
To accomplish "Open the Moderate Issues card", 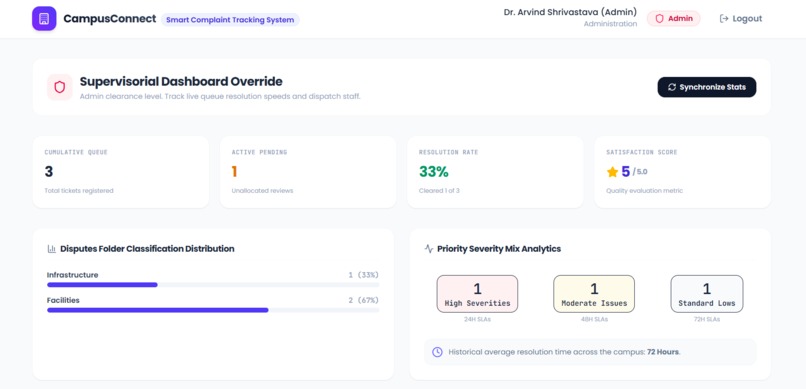I will coord(594,294).
